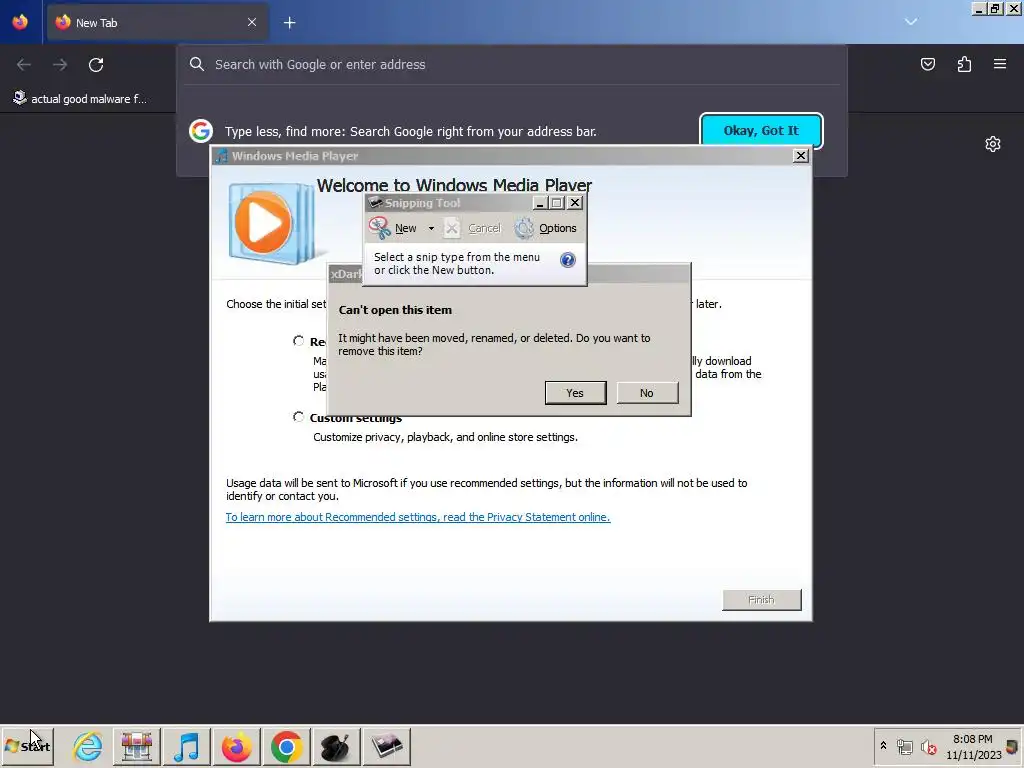Go back in Firefox
This screenshot has height=768, width=1024.
(24, 65)
